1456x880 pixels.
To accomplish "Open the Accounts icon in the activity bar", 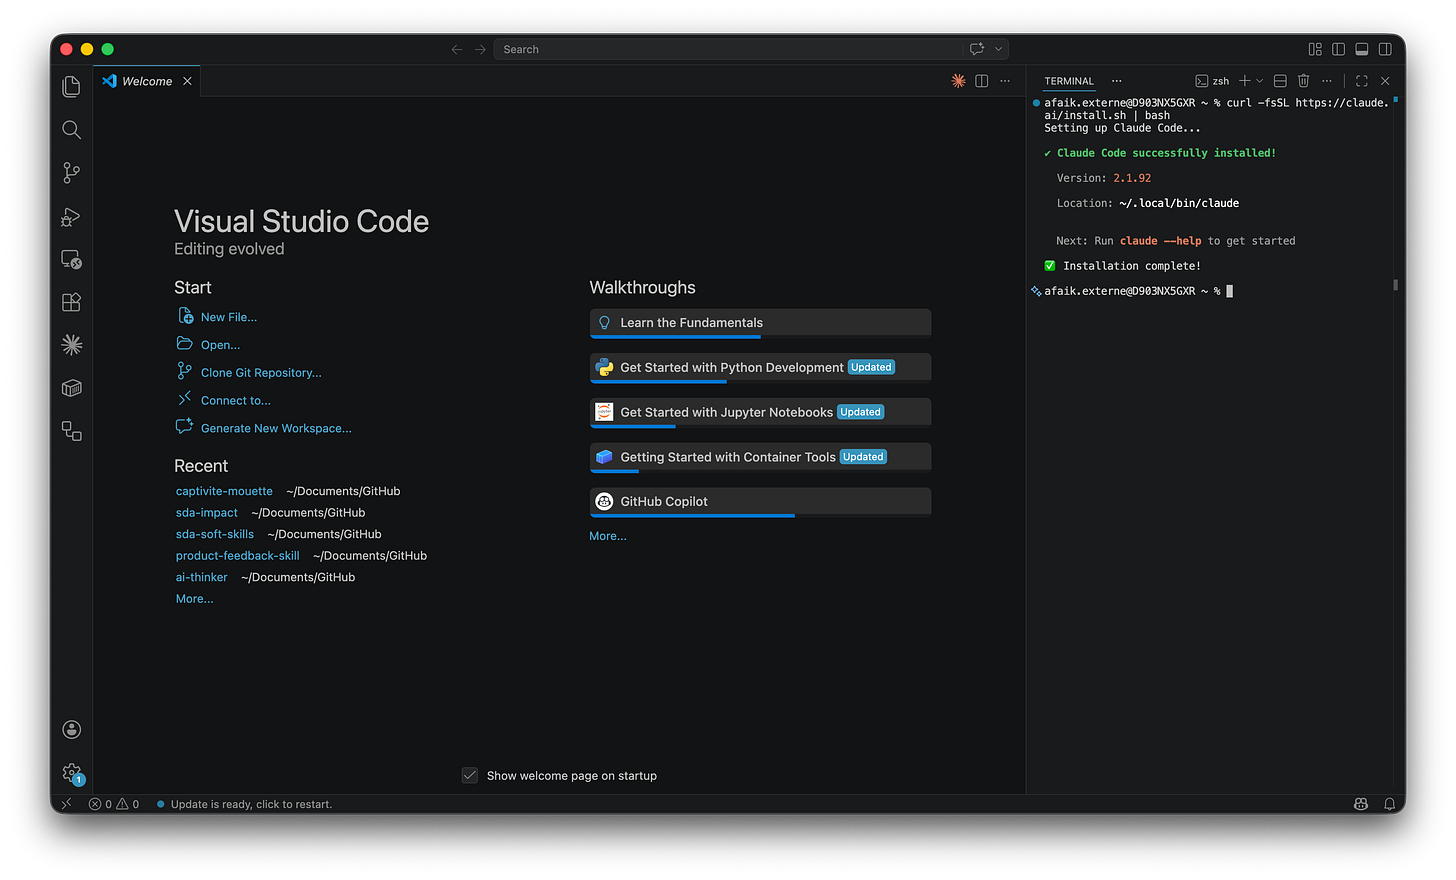I will 71,729.
